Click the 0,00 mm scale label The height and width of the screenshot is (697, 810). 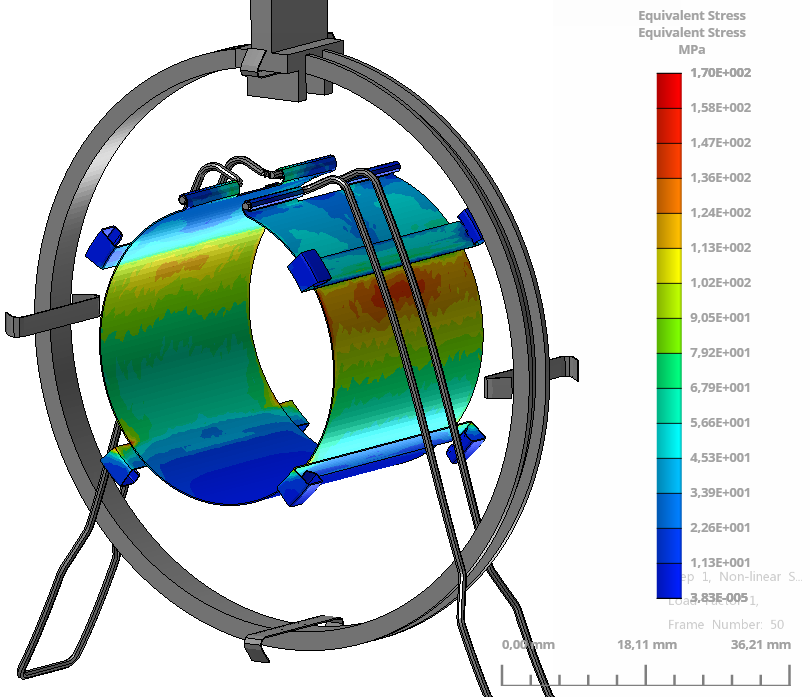click(x=526, y=645)
